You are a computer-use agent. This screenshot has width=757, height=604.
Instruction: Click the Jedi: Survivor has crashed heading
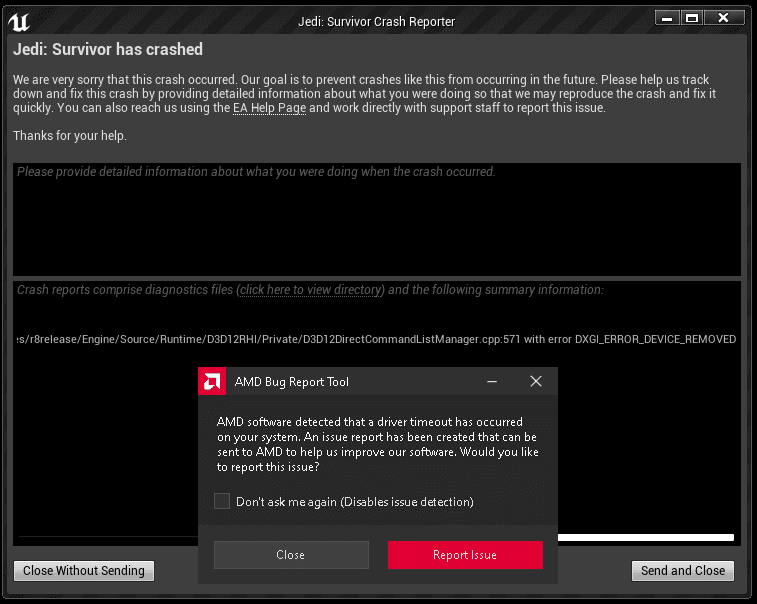(108, 49)
